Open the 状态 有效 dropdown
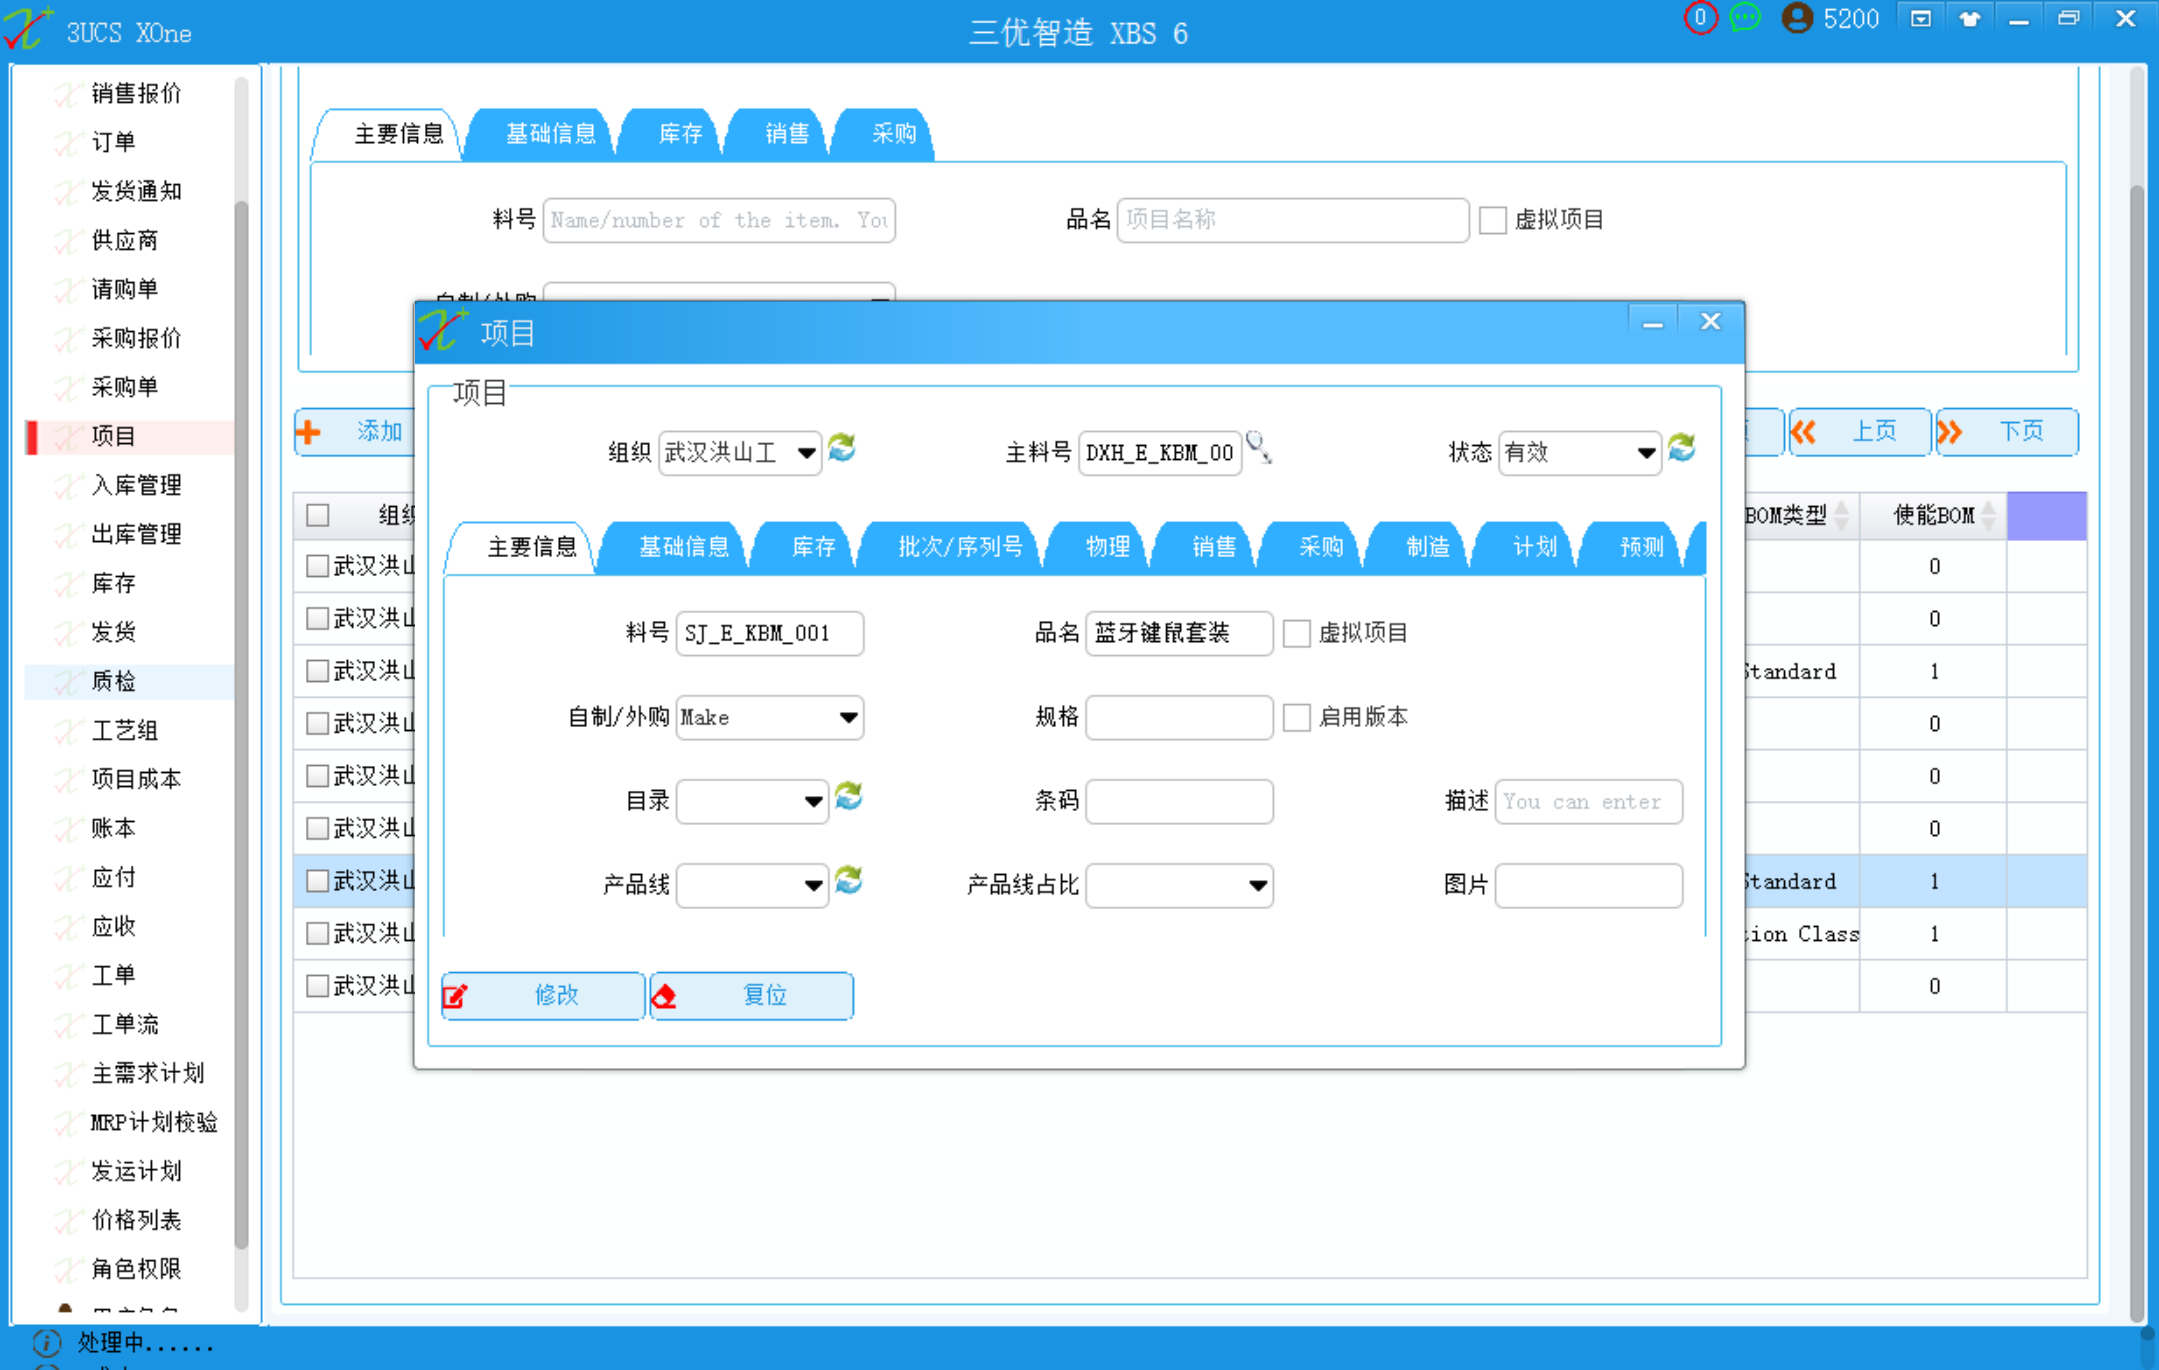Viewport: 2159px width, 1370px height. tap(1580, 453)
